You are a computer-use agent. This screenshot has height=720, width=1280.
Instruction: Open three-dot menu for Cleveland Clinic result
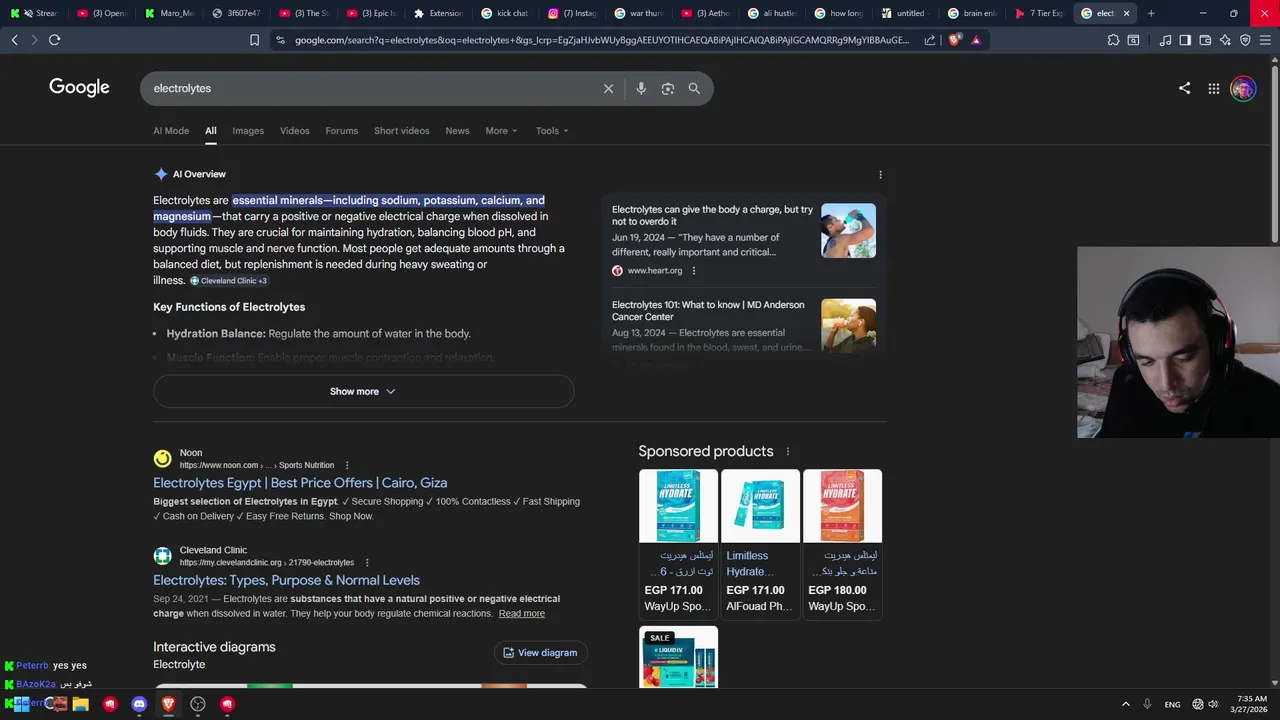[367, 562]
